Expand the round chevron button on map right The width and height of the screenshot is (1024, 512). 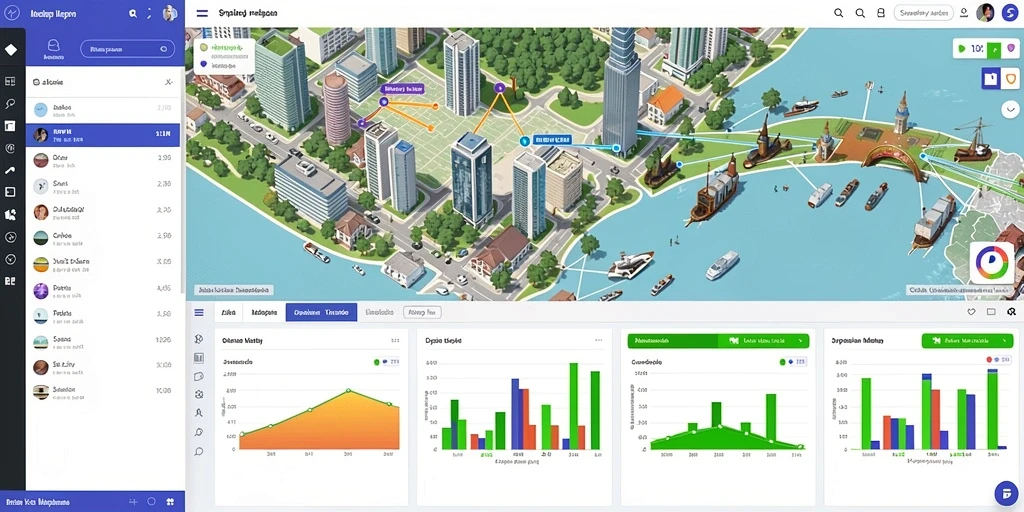[x=1010, y=109]
